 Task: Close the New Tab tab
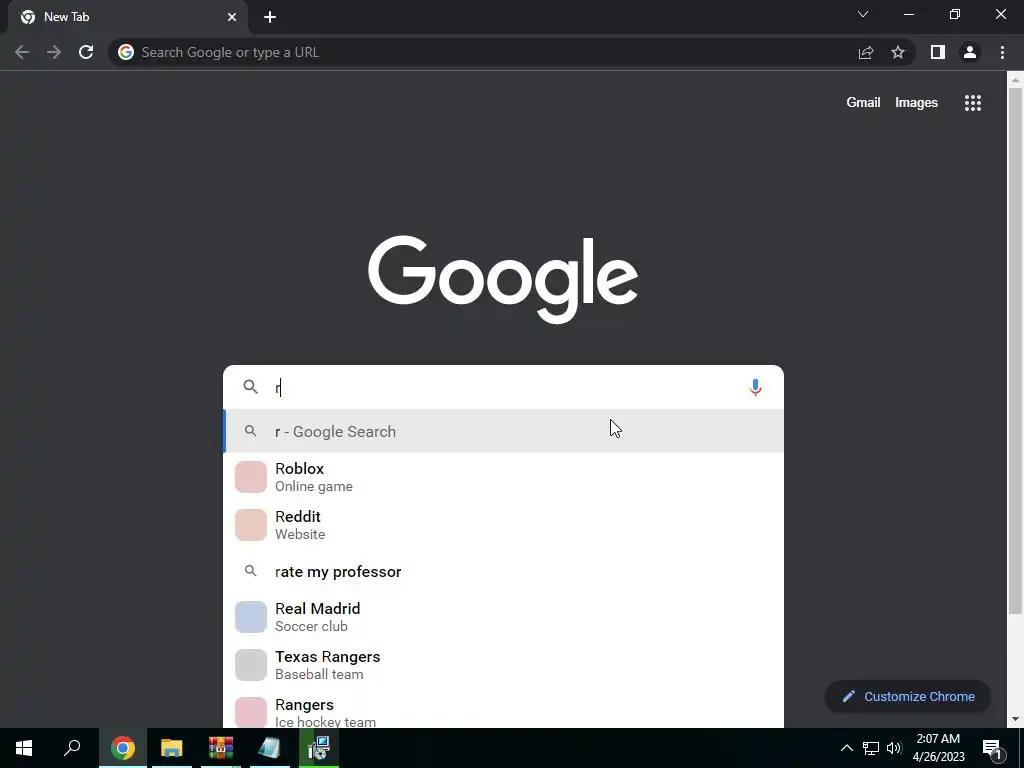click(232, 17)
